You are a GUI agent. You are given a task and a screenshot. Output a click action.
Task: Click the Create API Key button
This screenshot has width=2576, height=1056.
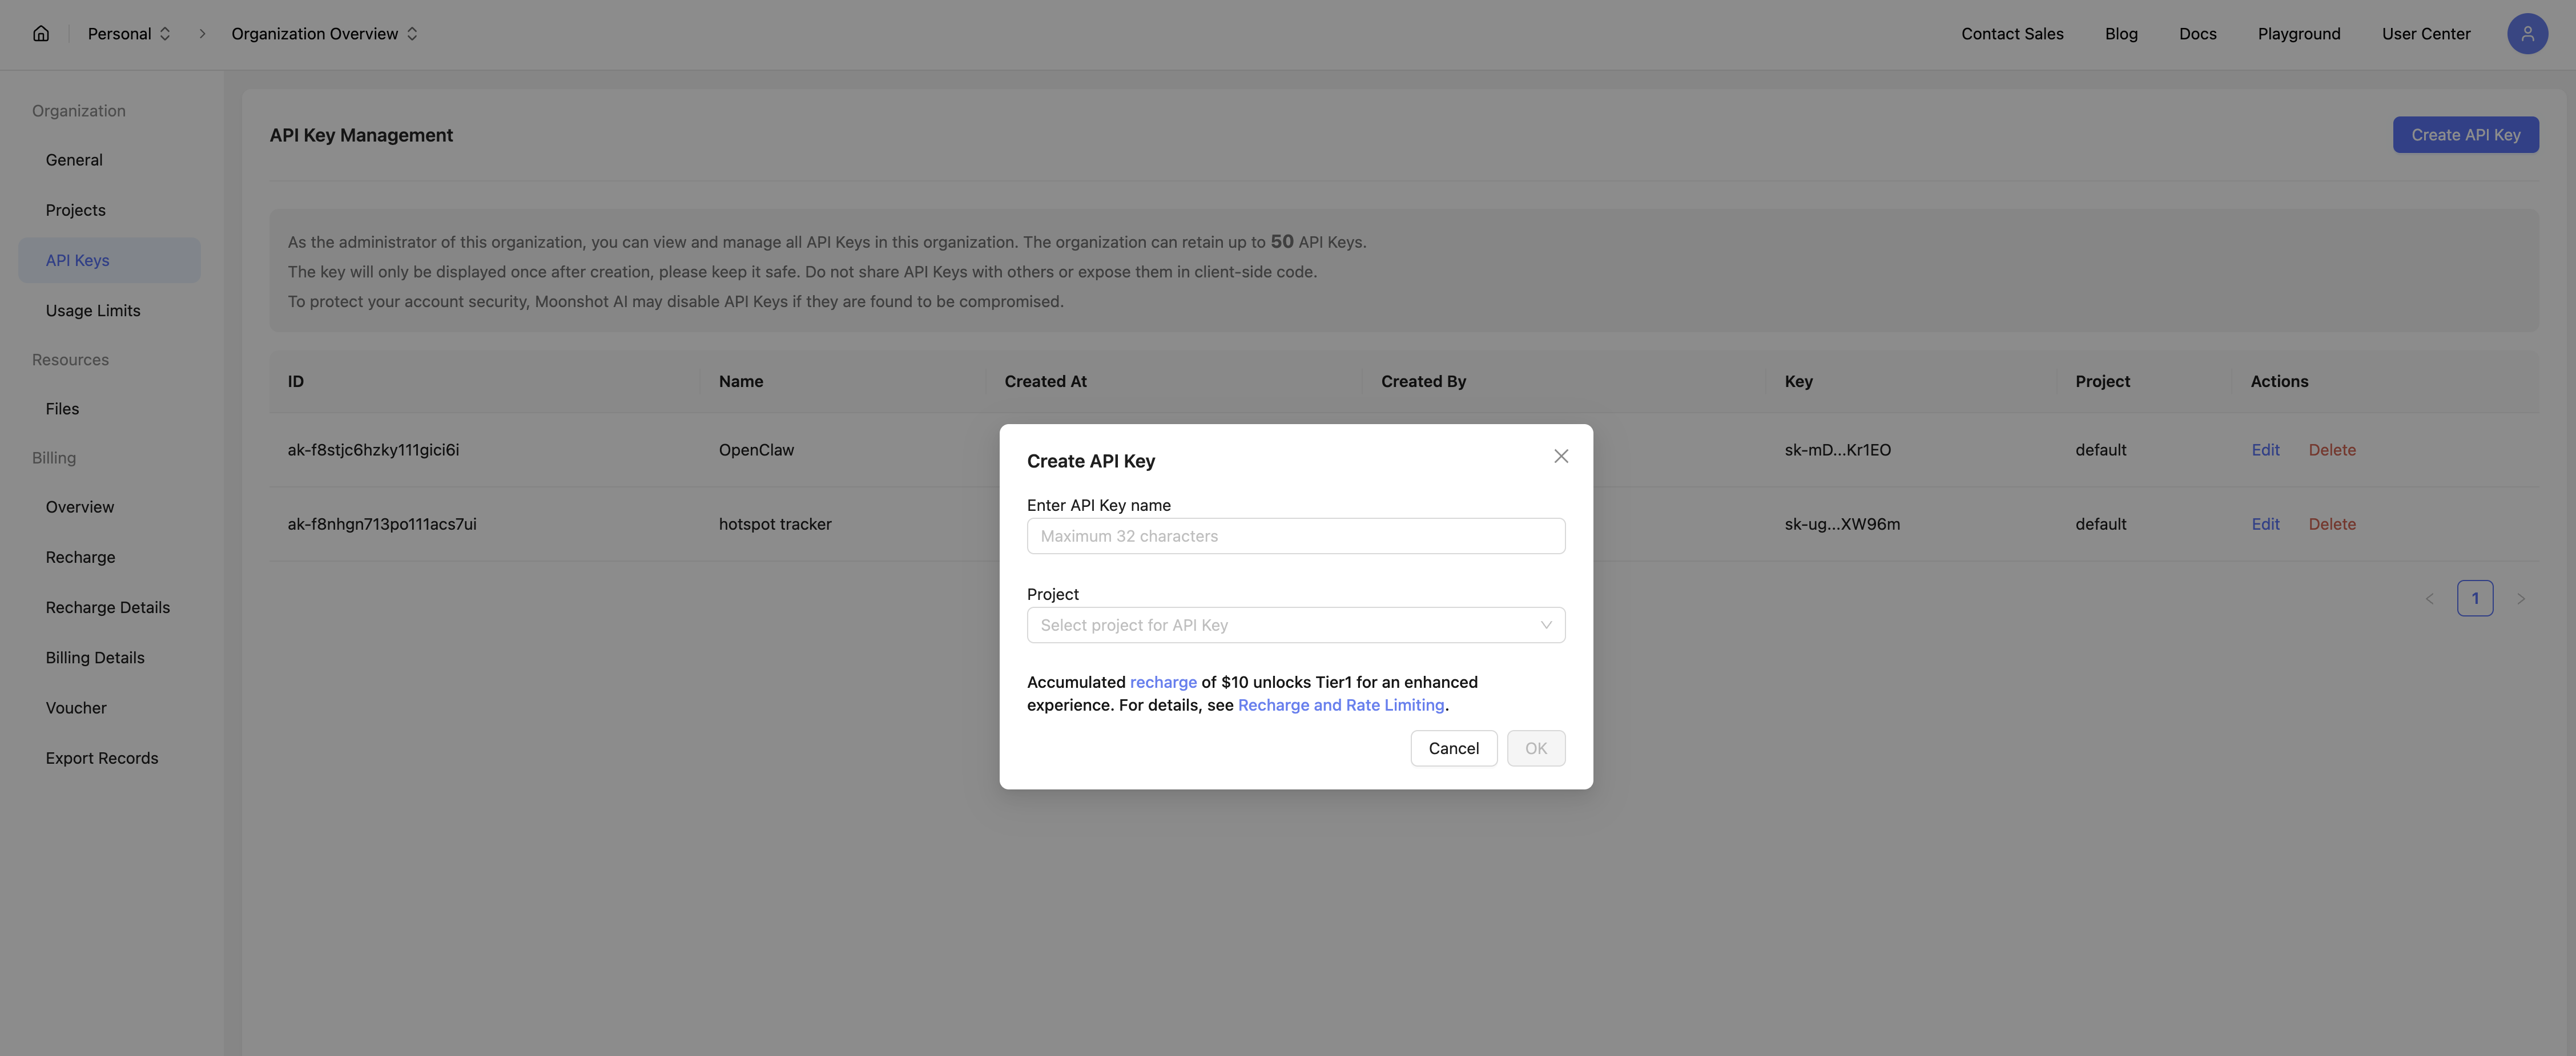(x=2465, y=134)
